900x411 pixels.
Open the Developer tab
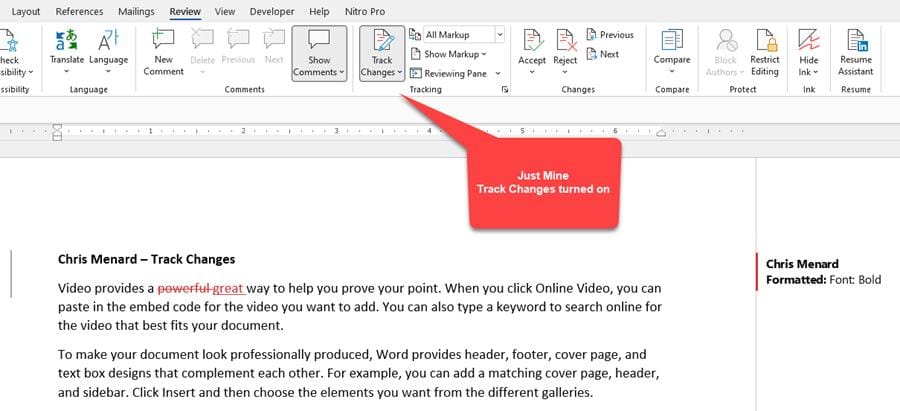(x=272, y=11)
